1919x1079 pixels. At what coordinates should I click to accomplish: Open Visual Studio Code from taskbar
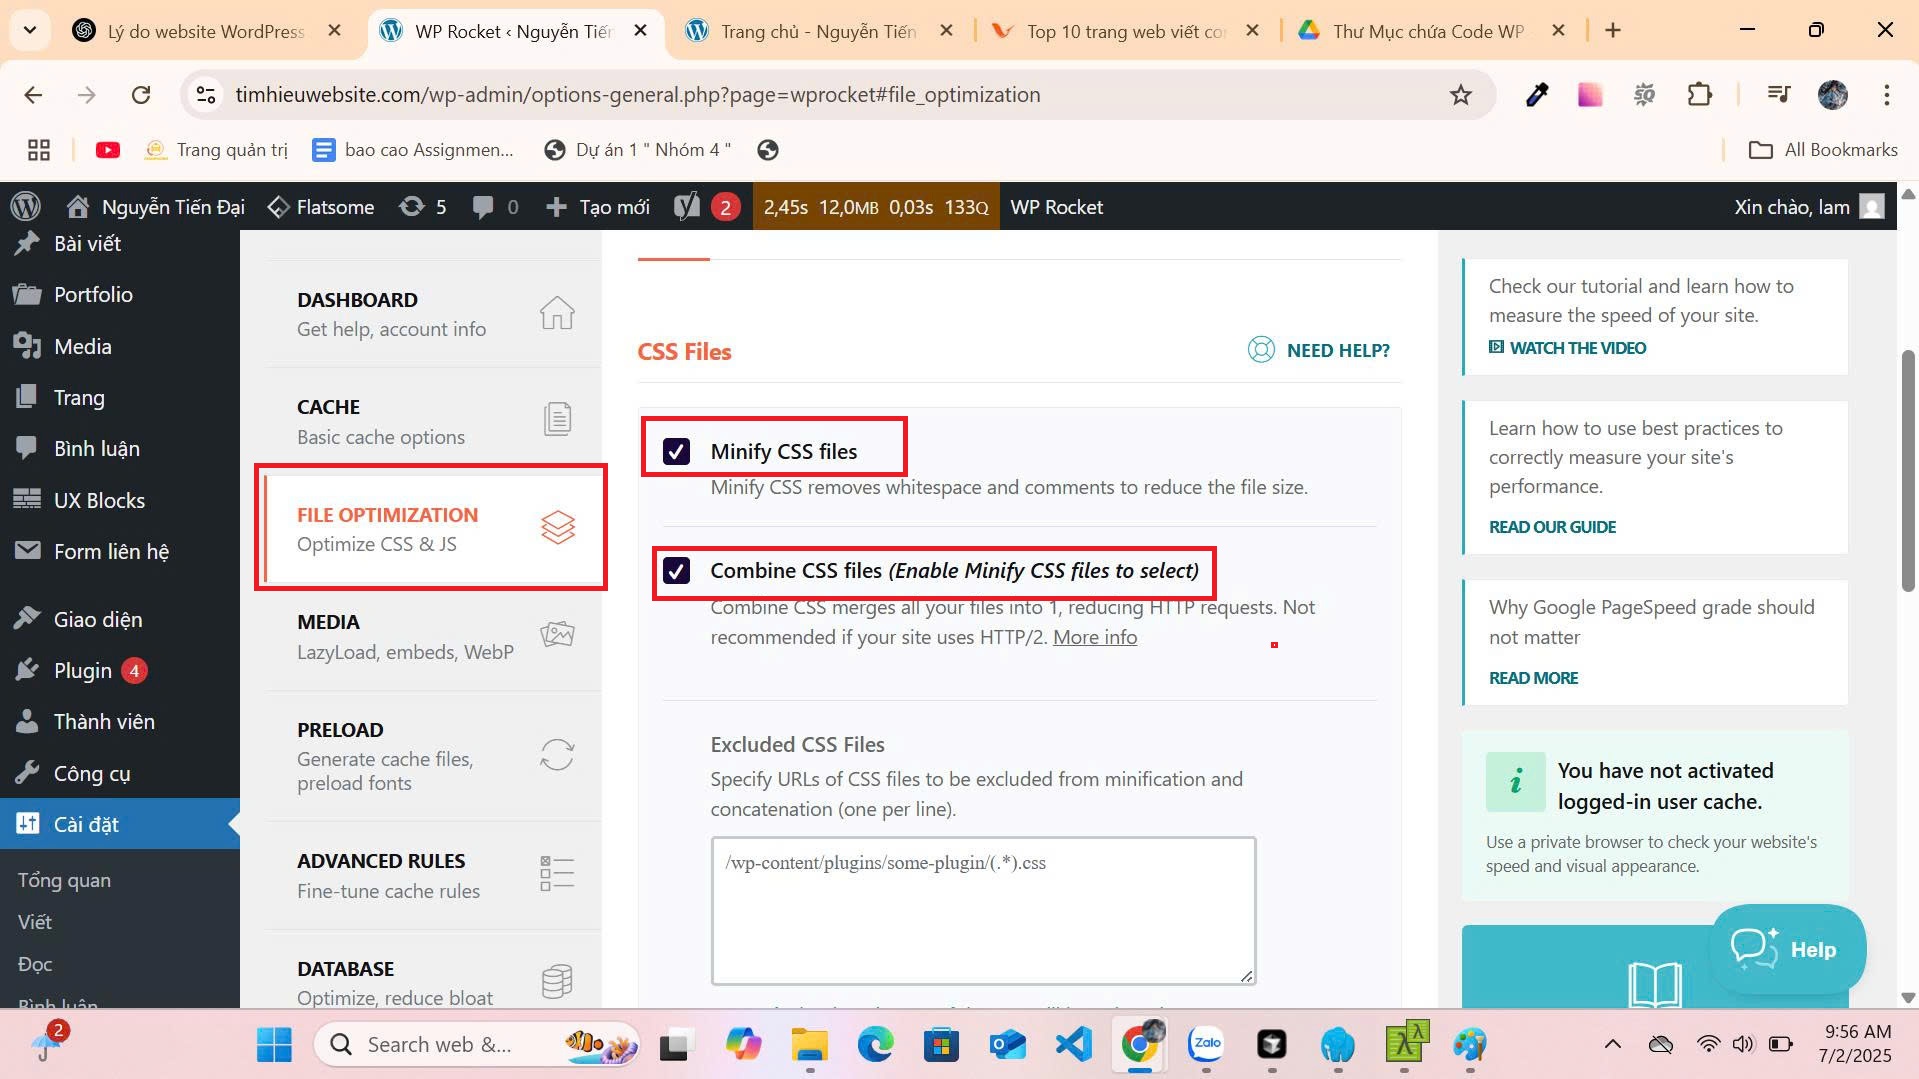point(1074,1044)
